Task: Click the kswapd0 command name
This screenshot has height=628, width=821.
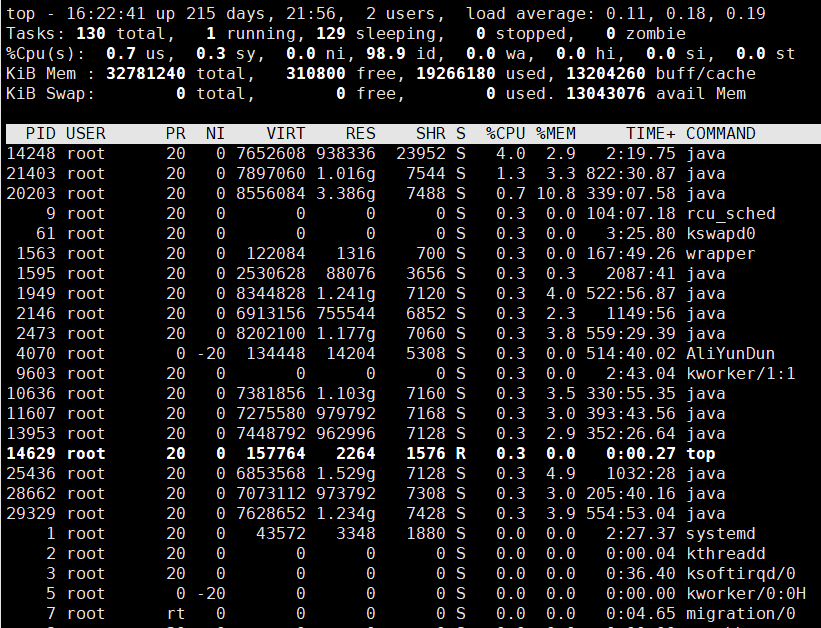Action: (720, 234)
